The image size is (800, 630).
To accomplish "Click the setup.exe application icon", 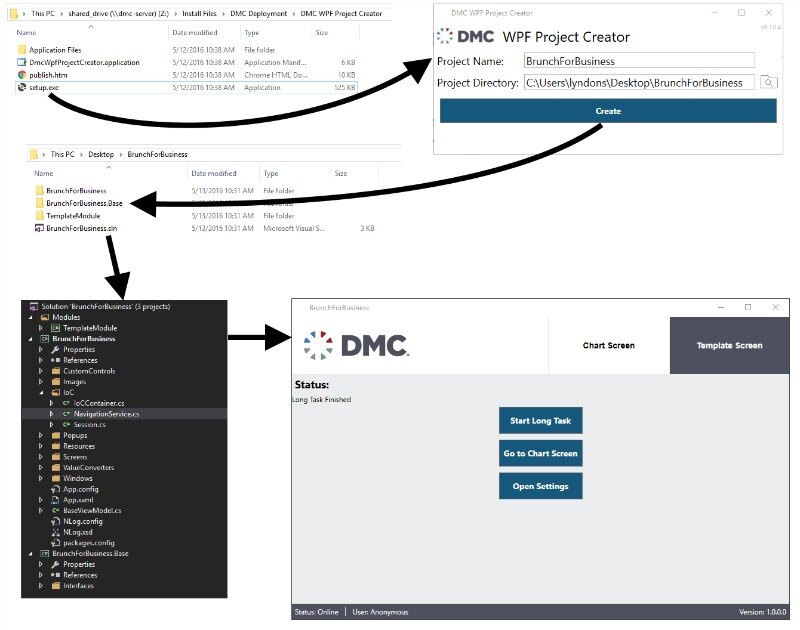I will (x=22, y=87).
